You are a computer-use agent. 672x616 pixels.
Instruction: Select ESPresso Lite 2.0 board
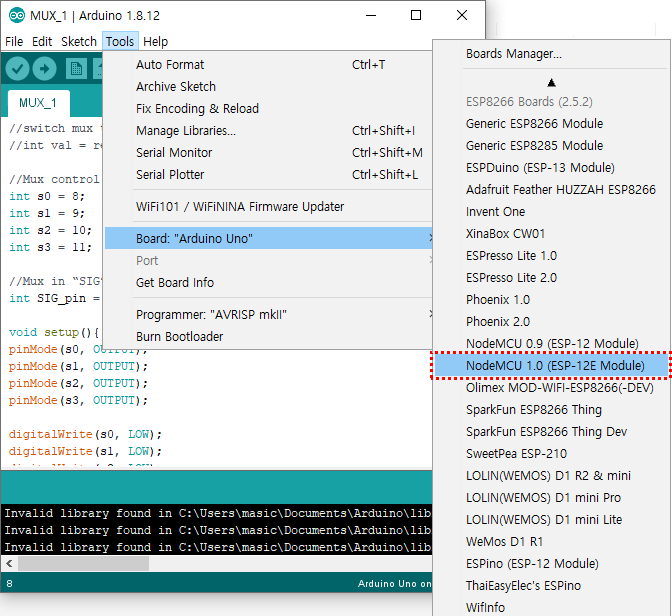[552, 278]
